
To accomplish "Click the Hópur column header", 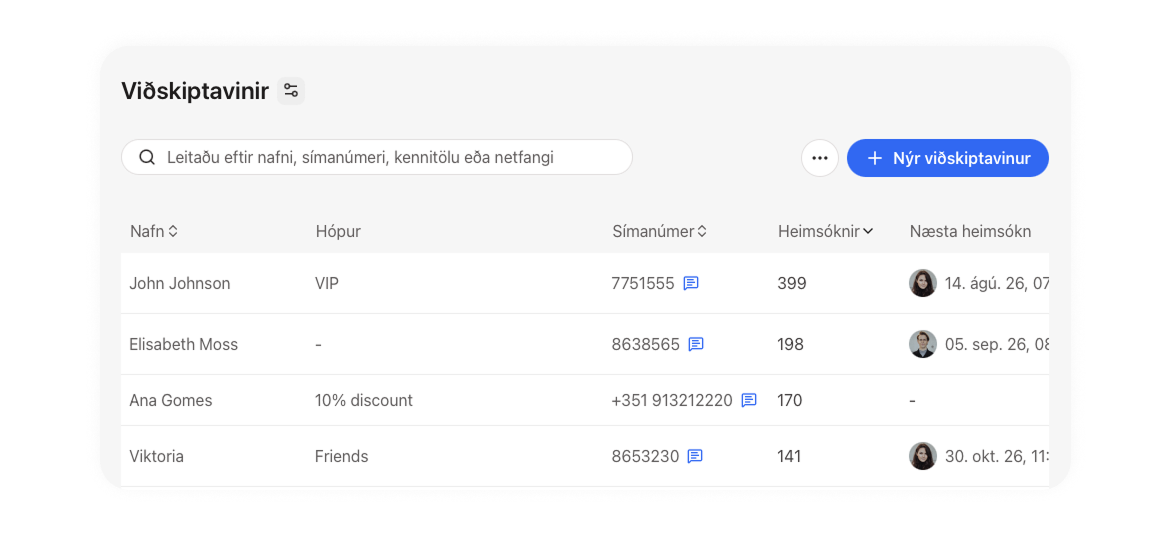I will pos(338,231).
